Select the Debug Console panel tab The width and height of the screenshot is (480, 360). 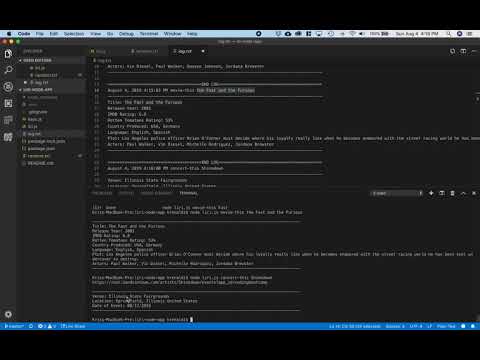(156, 193)
